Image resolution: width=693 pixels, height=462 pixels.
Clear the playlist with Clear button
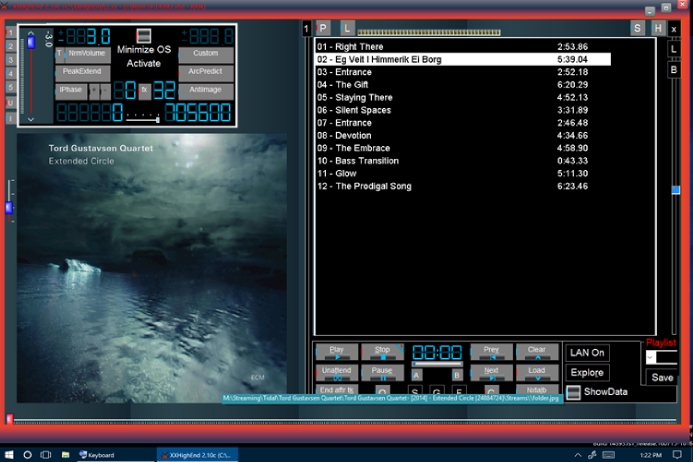tap(537, 352)
